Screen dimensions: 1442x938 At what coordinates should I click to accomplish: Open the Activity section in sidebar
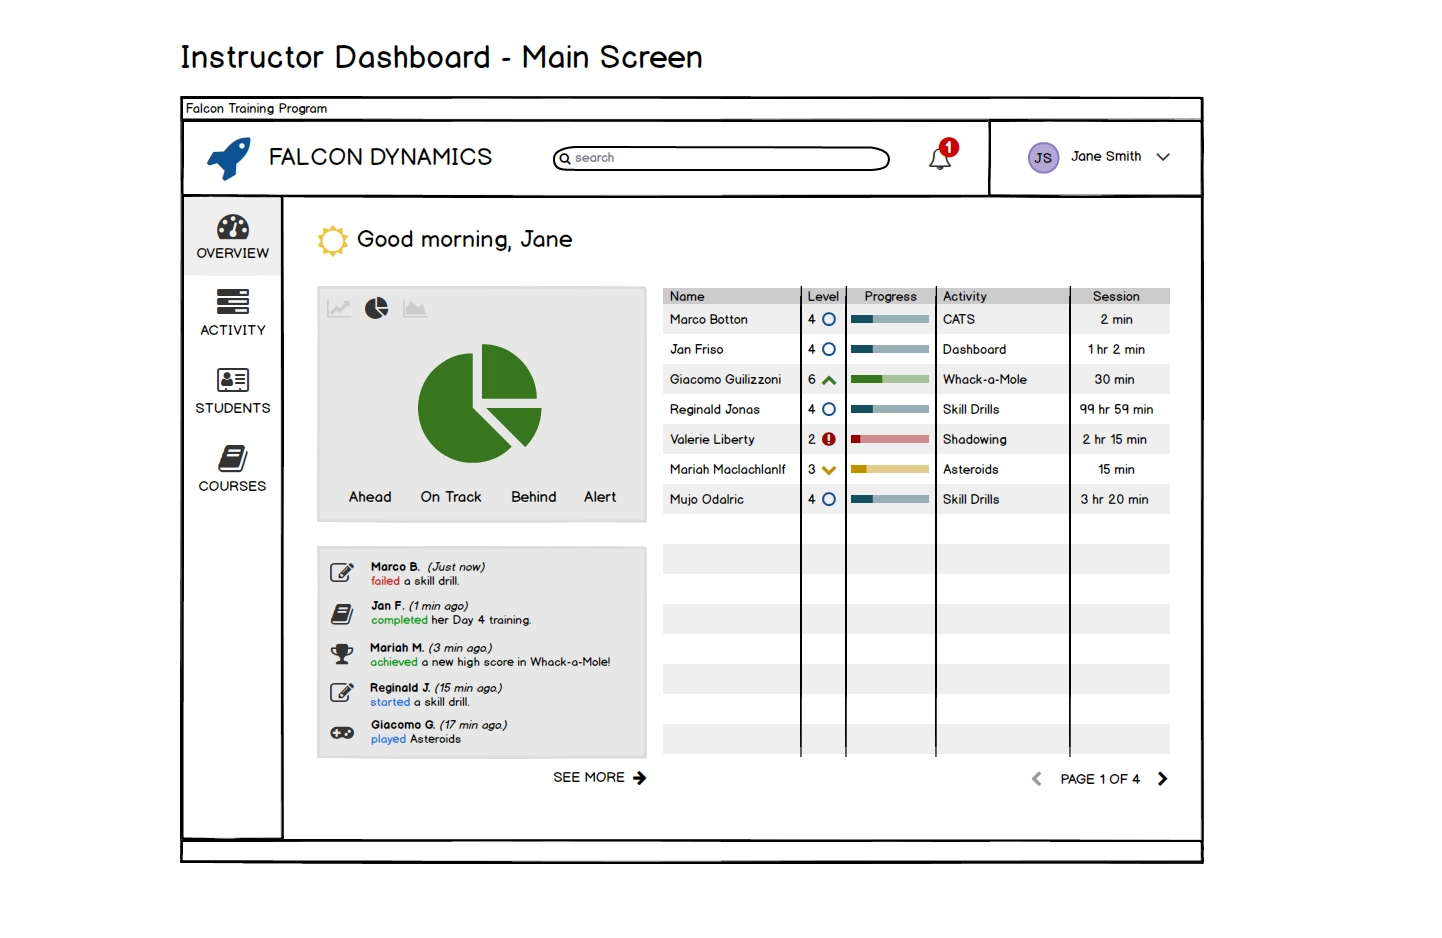coord(232,313)
